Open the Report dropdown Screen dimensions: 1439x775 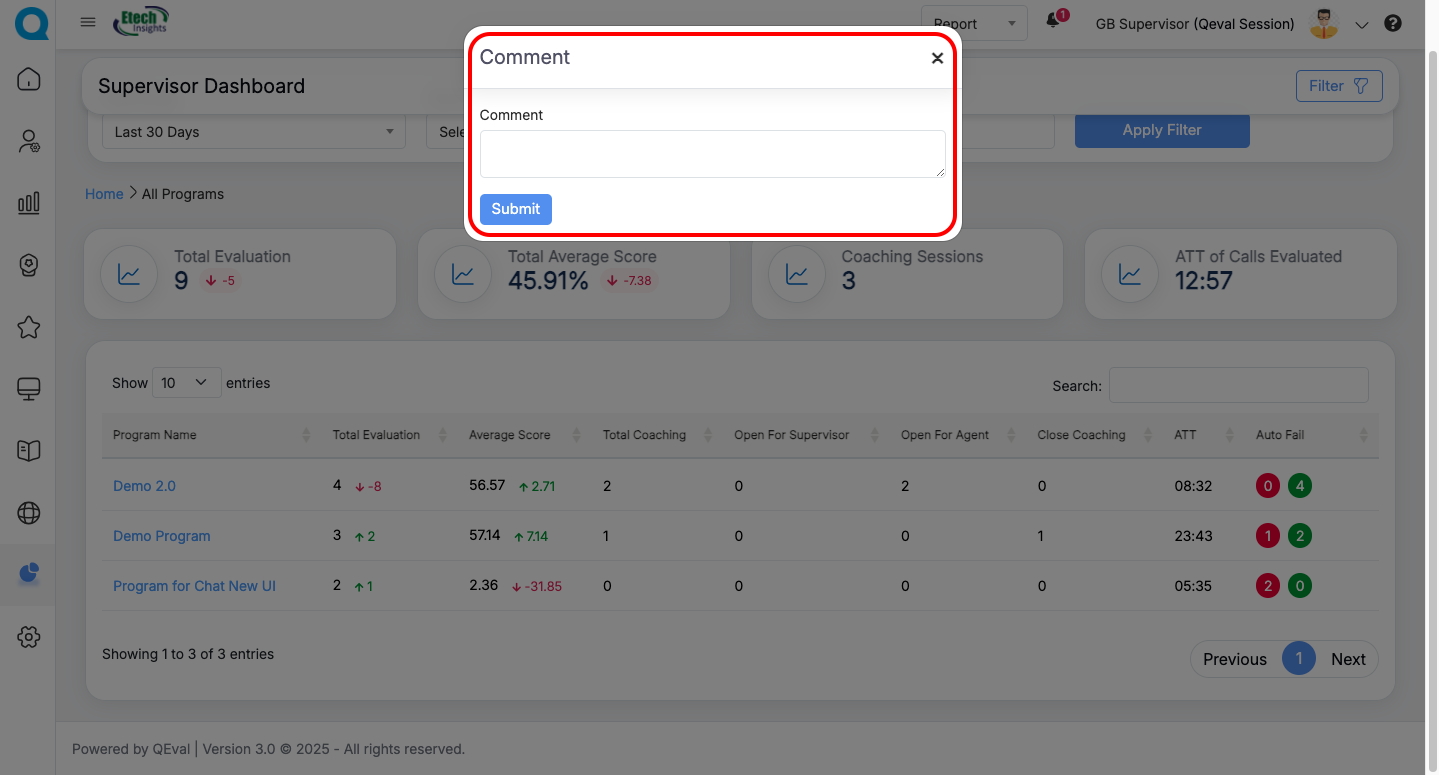coord(973,24)
